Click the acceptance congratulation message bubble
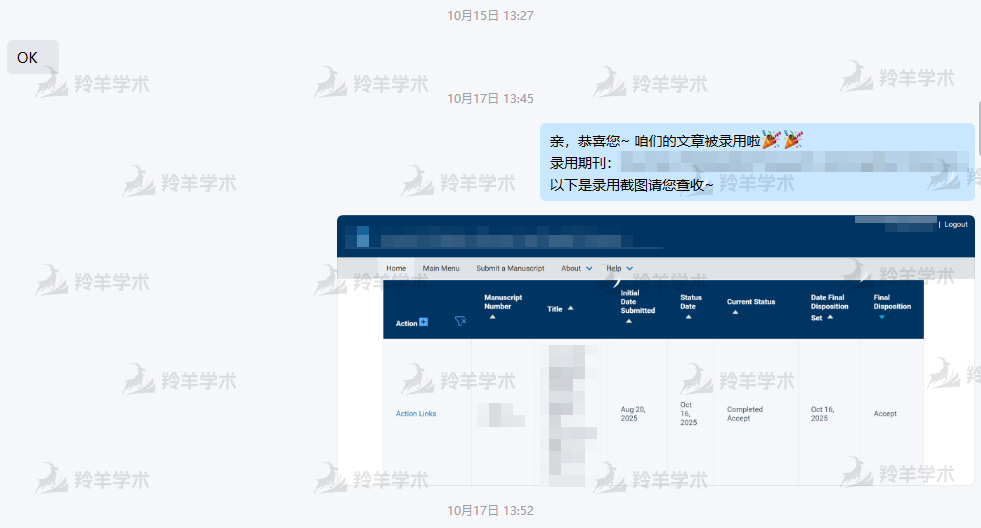The width and height of the screenshot is (981, 528). point(756,161)
